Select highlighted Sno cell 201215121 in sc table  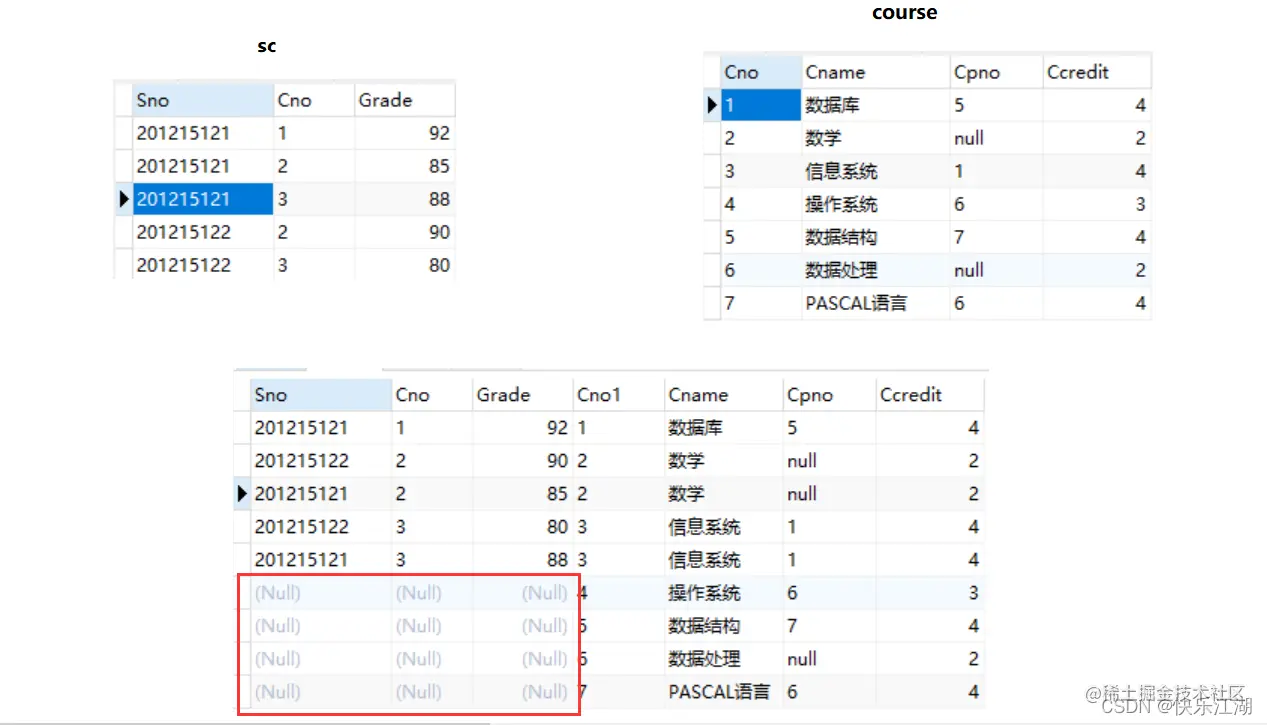click(203, 199)
